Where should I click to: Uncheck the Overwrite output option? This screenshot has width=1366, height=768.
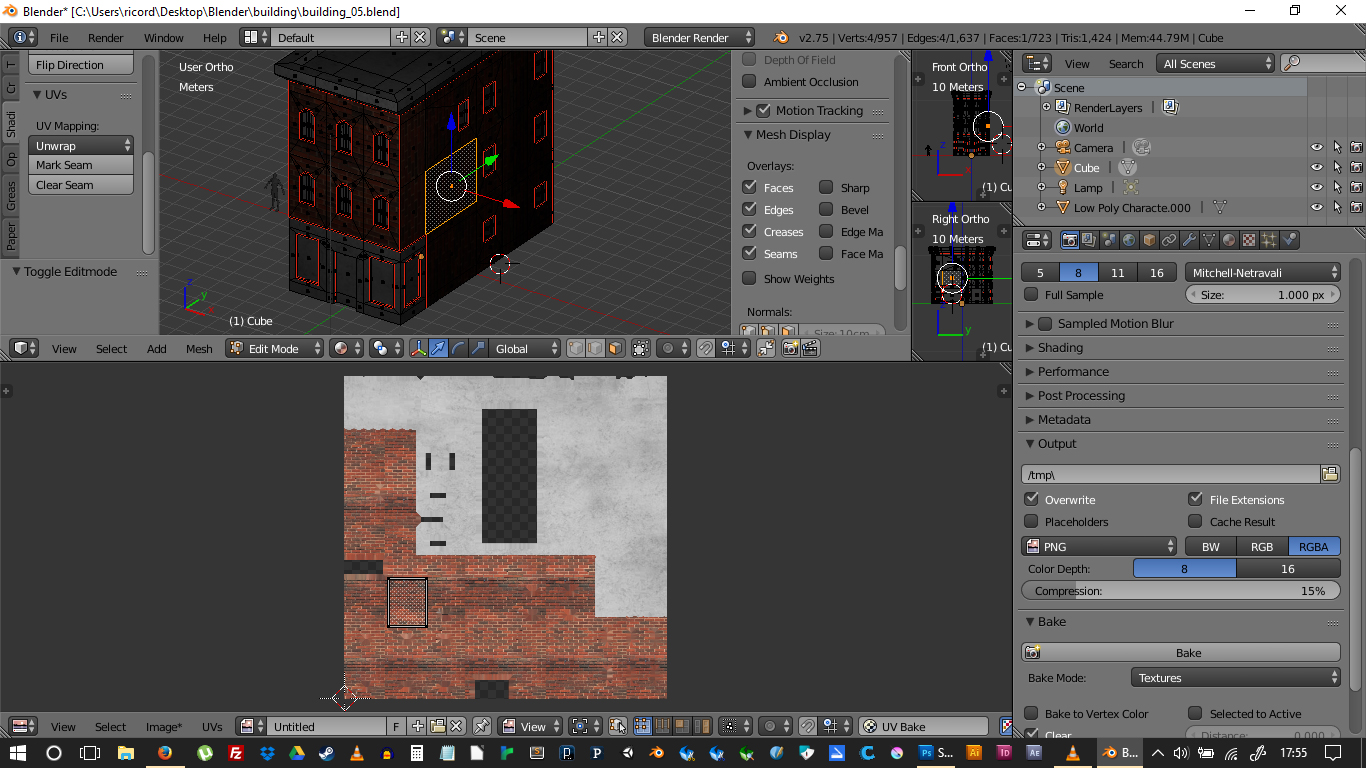tap(1032, 499)
